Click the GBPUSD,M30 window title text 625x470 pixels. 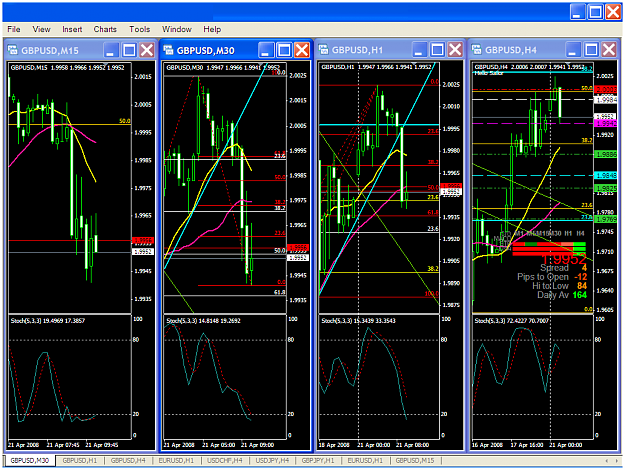click(x=205, y=51)
